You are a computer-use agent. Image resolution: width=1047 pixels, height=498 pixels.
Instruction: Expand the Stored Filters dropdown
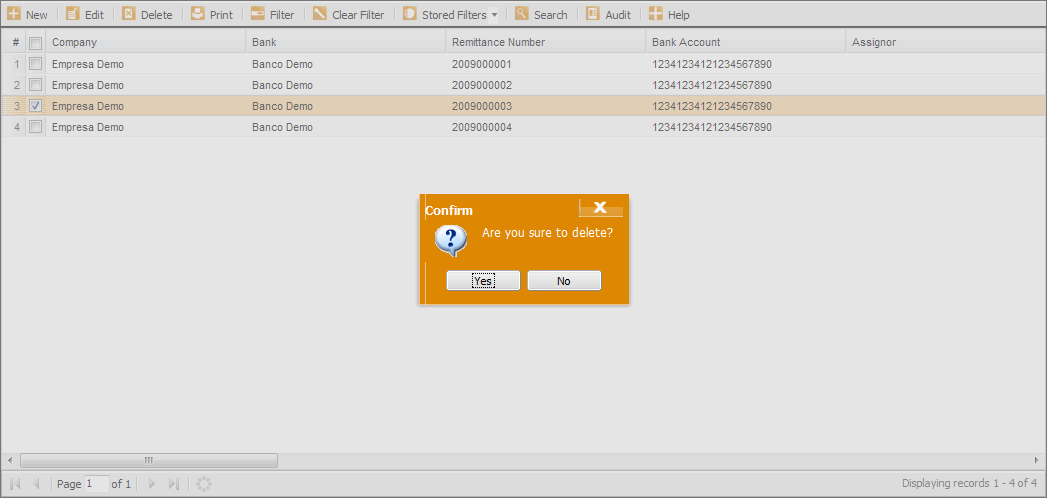click(x=494, y=15)
